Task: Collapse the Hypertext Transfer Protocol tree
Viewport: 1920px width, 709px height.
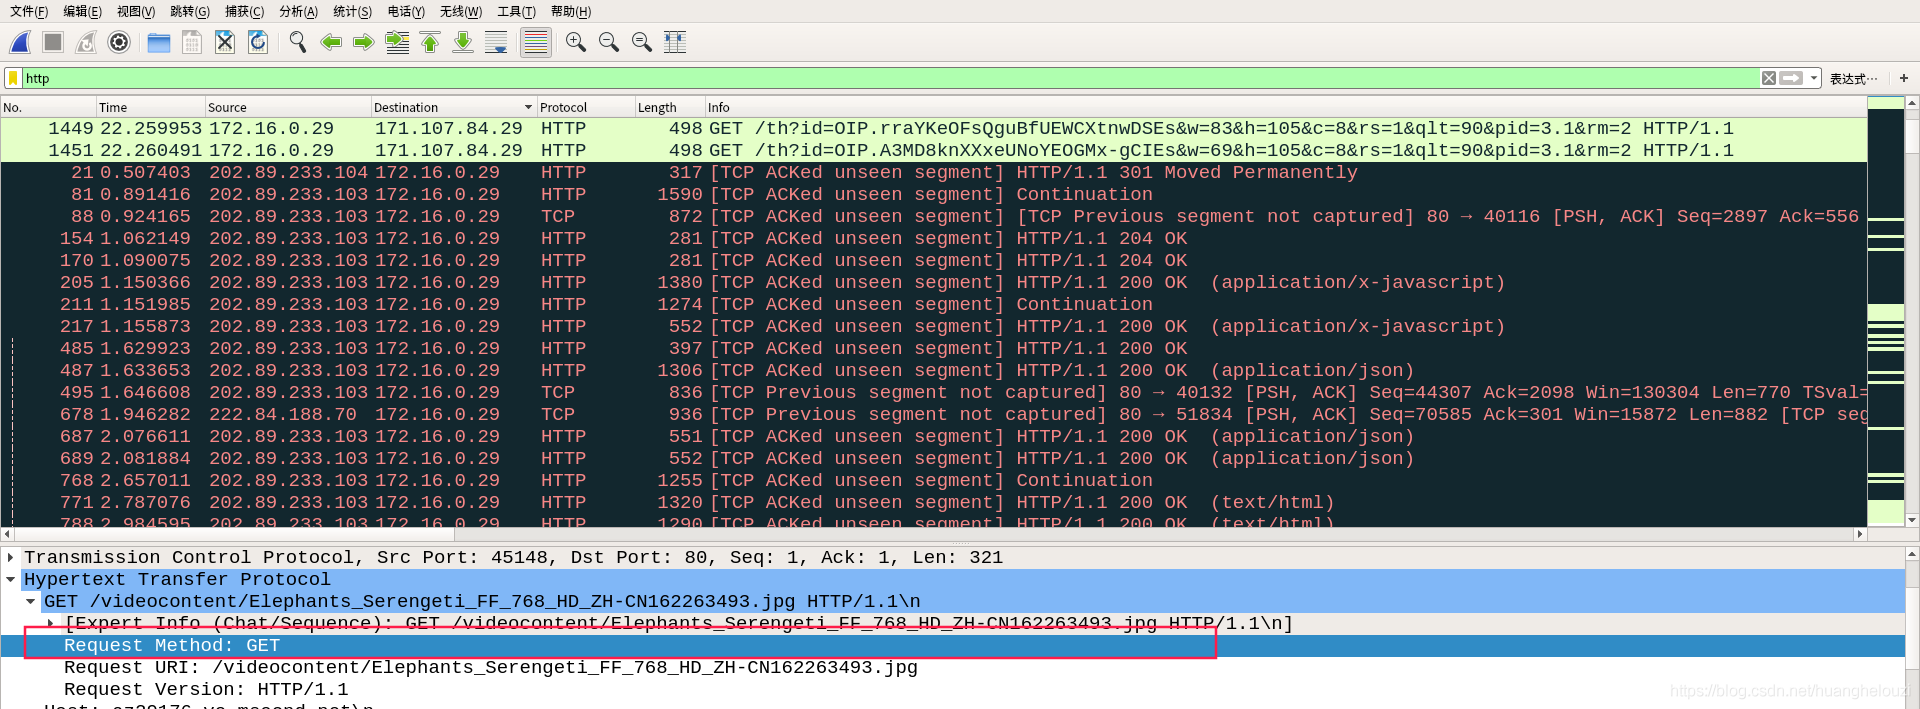Action: 11,580
